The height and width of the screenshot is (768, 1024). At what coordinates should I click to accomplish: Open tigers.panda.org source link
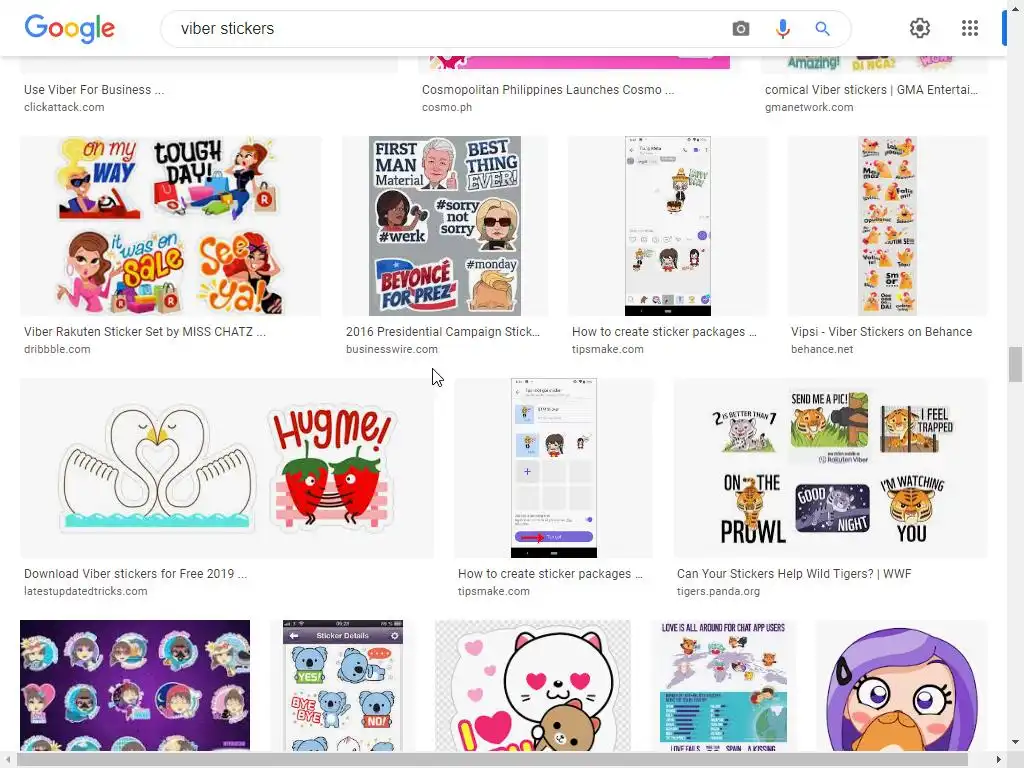coord(718,592)
